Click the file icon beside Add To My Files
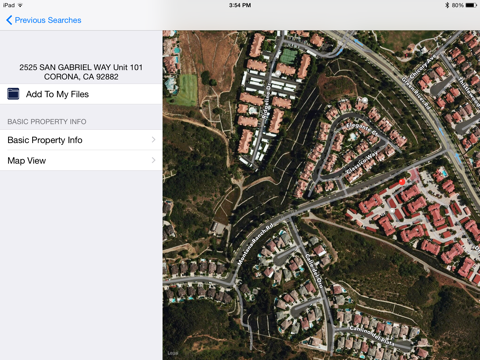Viewport: 480px width, 360px height. pyautogui.click(x=13, y=94)
